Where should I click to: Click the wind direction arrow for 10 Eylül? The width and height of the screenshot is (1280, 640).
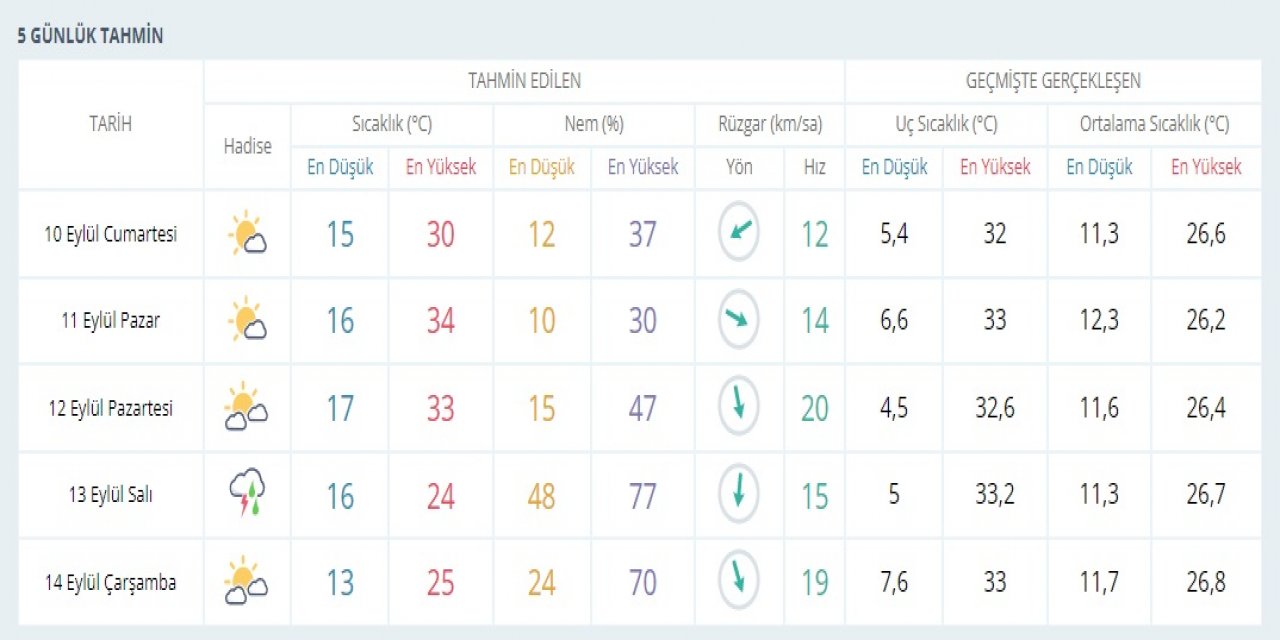pyautogui.click(x=739, y=233)
